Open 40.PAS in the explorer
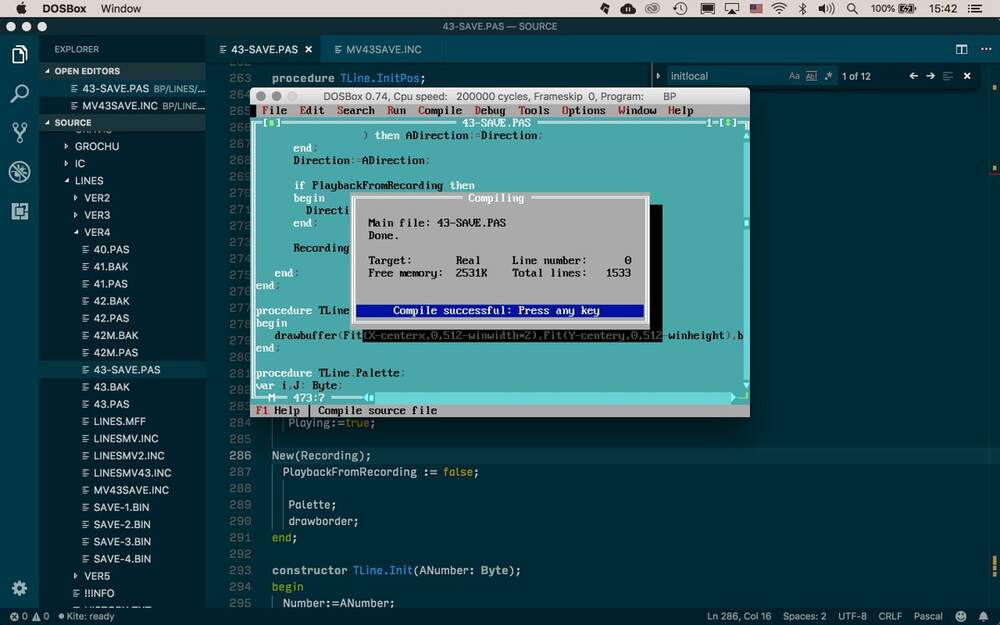Image resolution: width=1000 pixels, height=625 pixels. click(123, 249)
